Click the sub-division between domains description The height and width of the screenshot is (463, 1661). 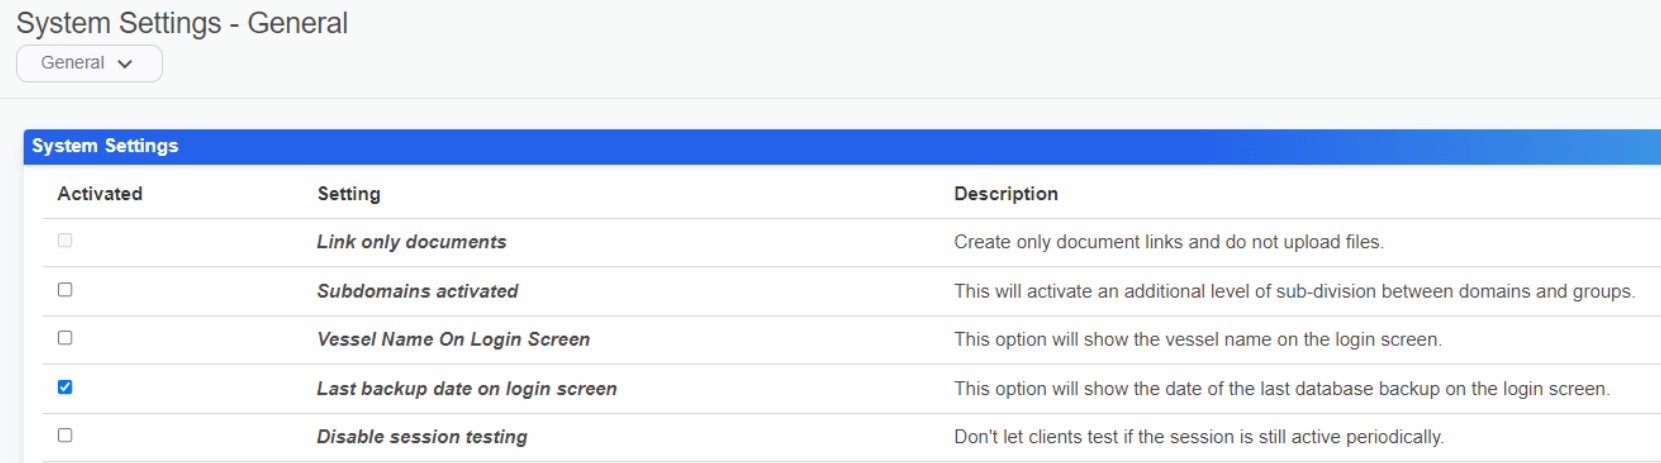tap(1294, 291)
